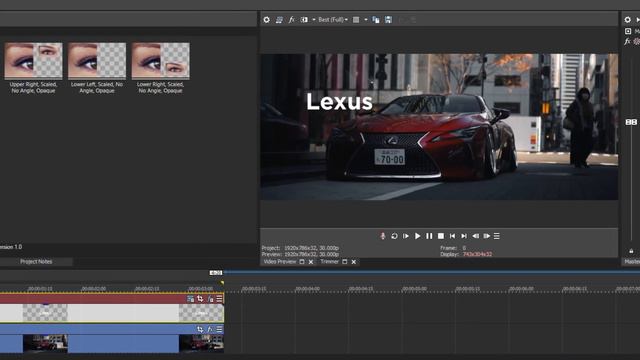
Task: Click lock fader channels icon on Master
Action: (631, 251)
